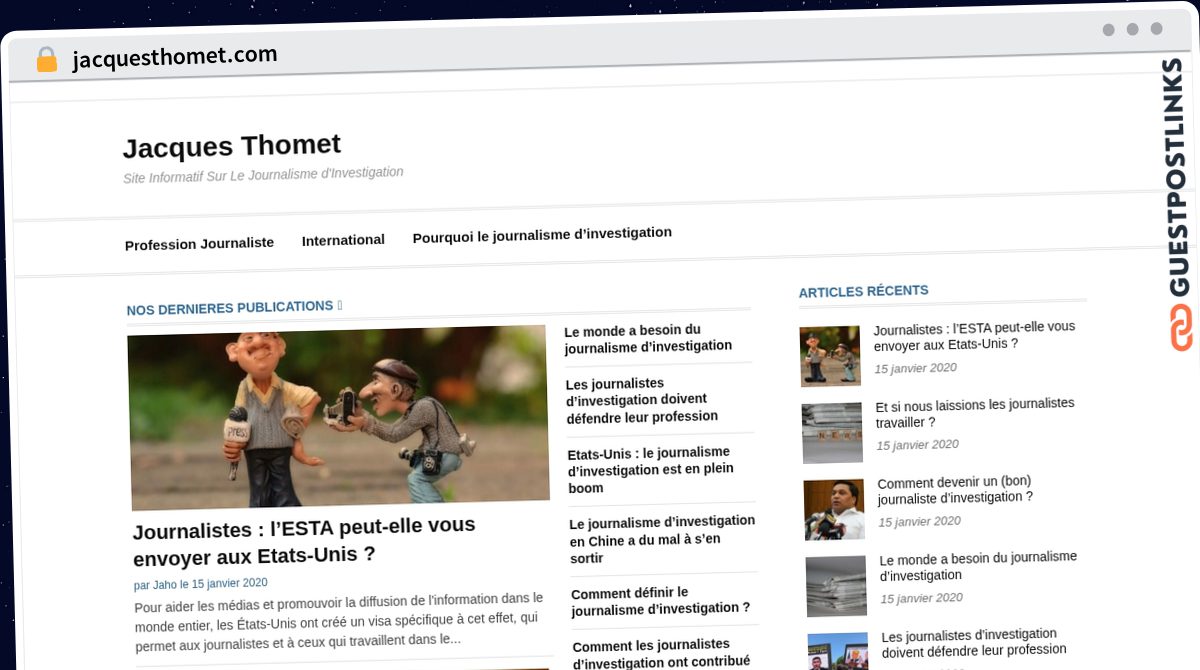Click the Articles Récents heading
This screenshot has width=1200, height=670.
(863, 291)
